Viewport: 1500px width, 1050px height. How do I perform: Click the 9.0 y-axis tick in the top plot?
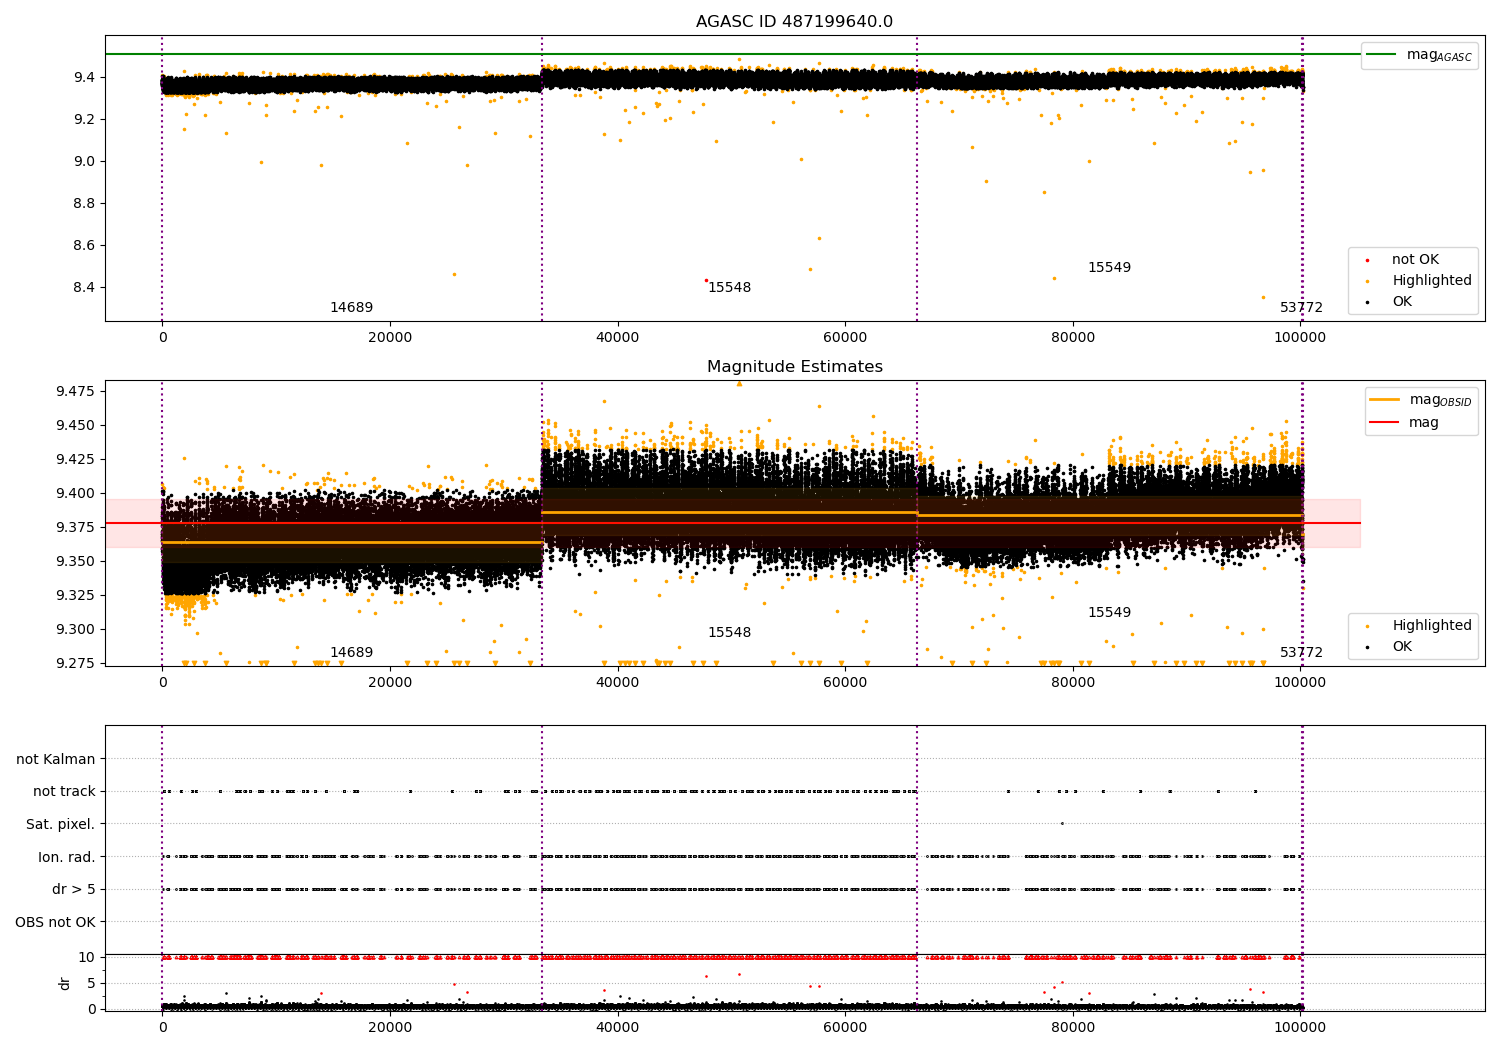coord(83,161)
